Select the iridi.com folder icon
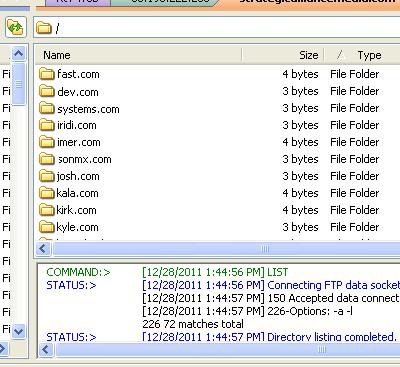This screenshot has width=400, height=367. [47, 125]
